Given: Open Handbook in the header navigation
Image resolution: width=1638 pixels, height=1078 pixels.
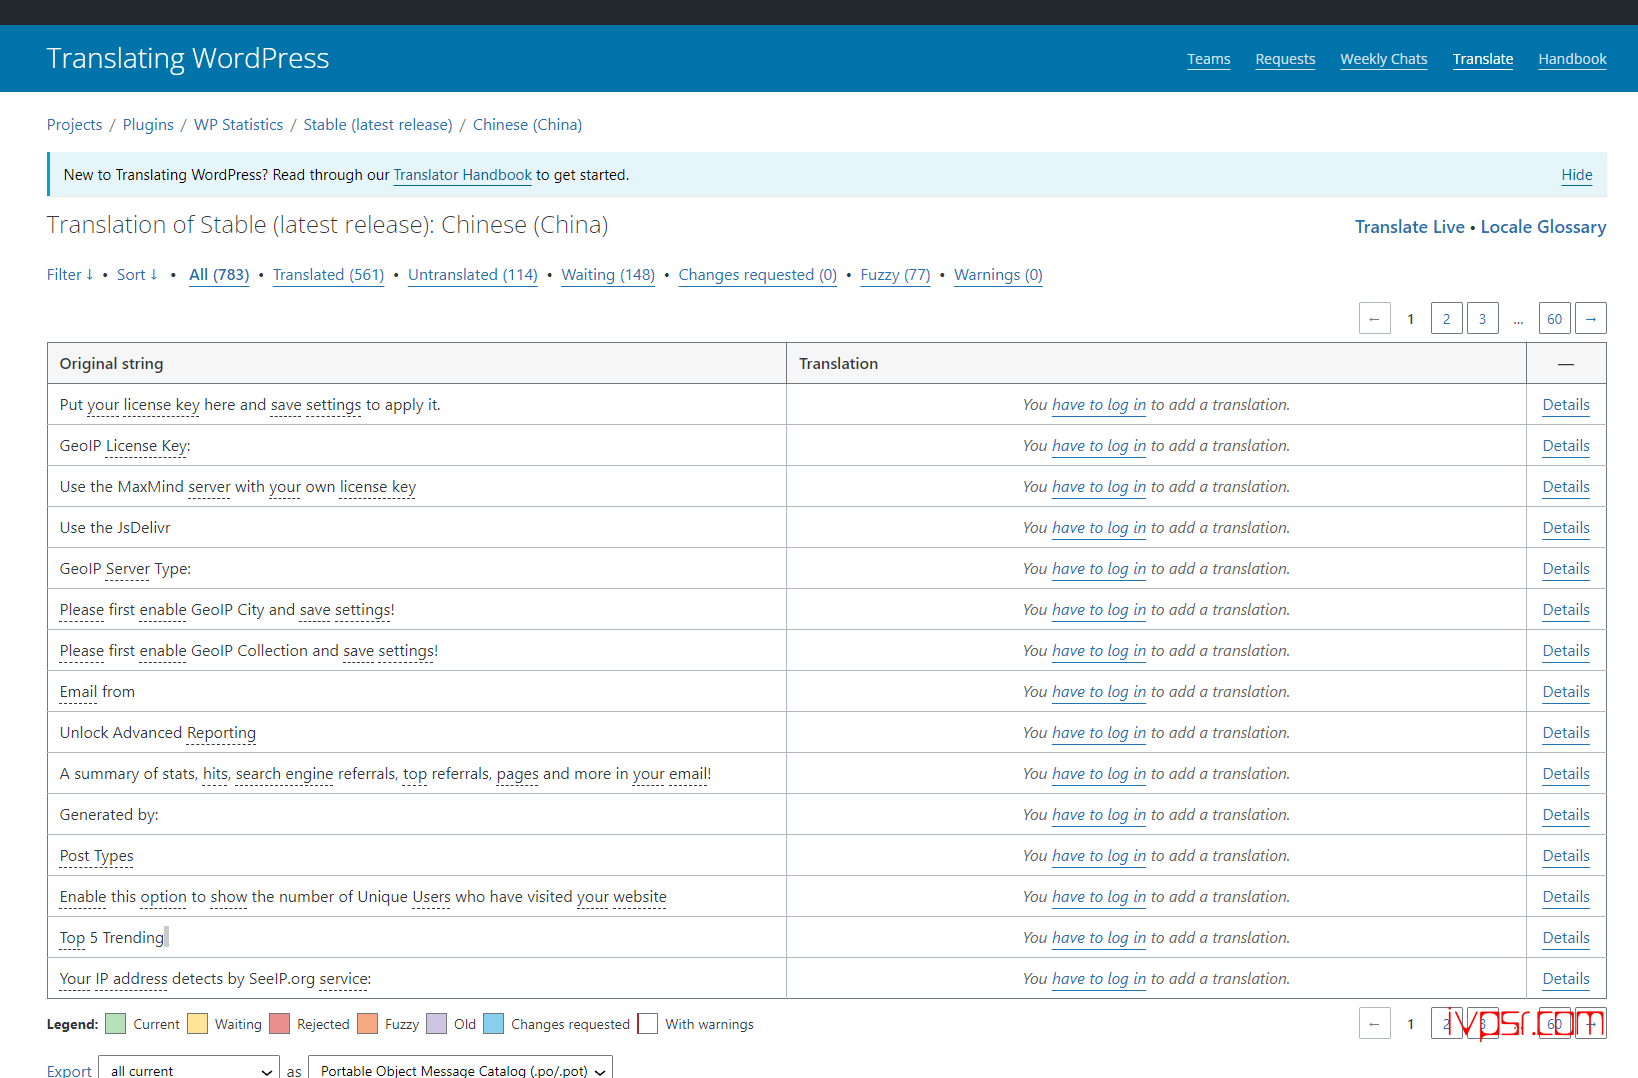Looking at the screenshot, I should point(1572,59).
